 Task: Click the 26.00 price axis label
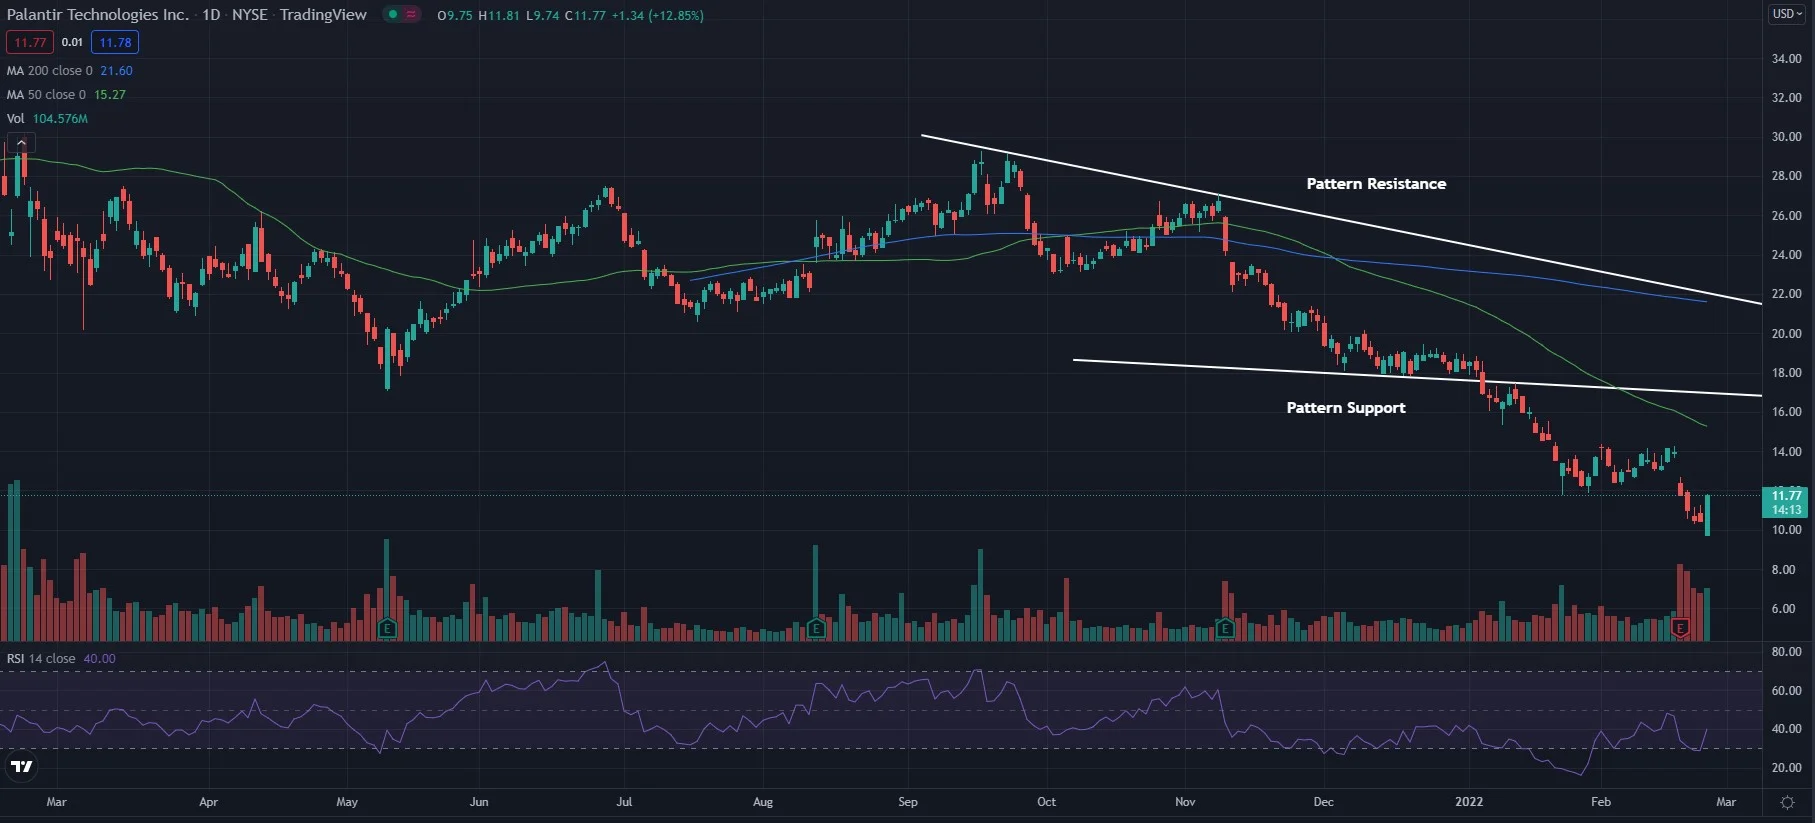(1786, 216)
